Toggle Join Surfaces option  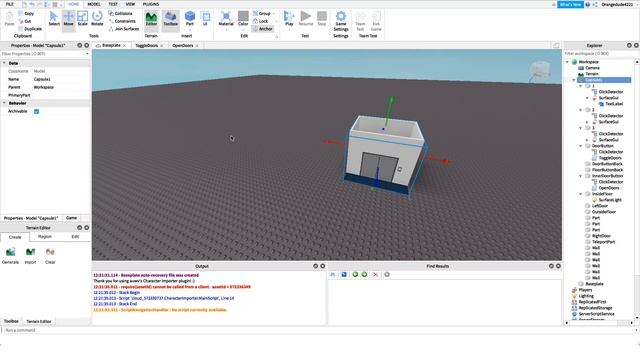[x=124, y=29]
